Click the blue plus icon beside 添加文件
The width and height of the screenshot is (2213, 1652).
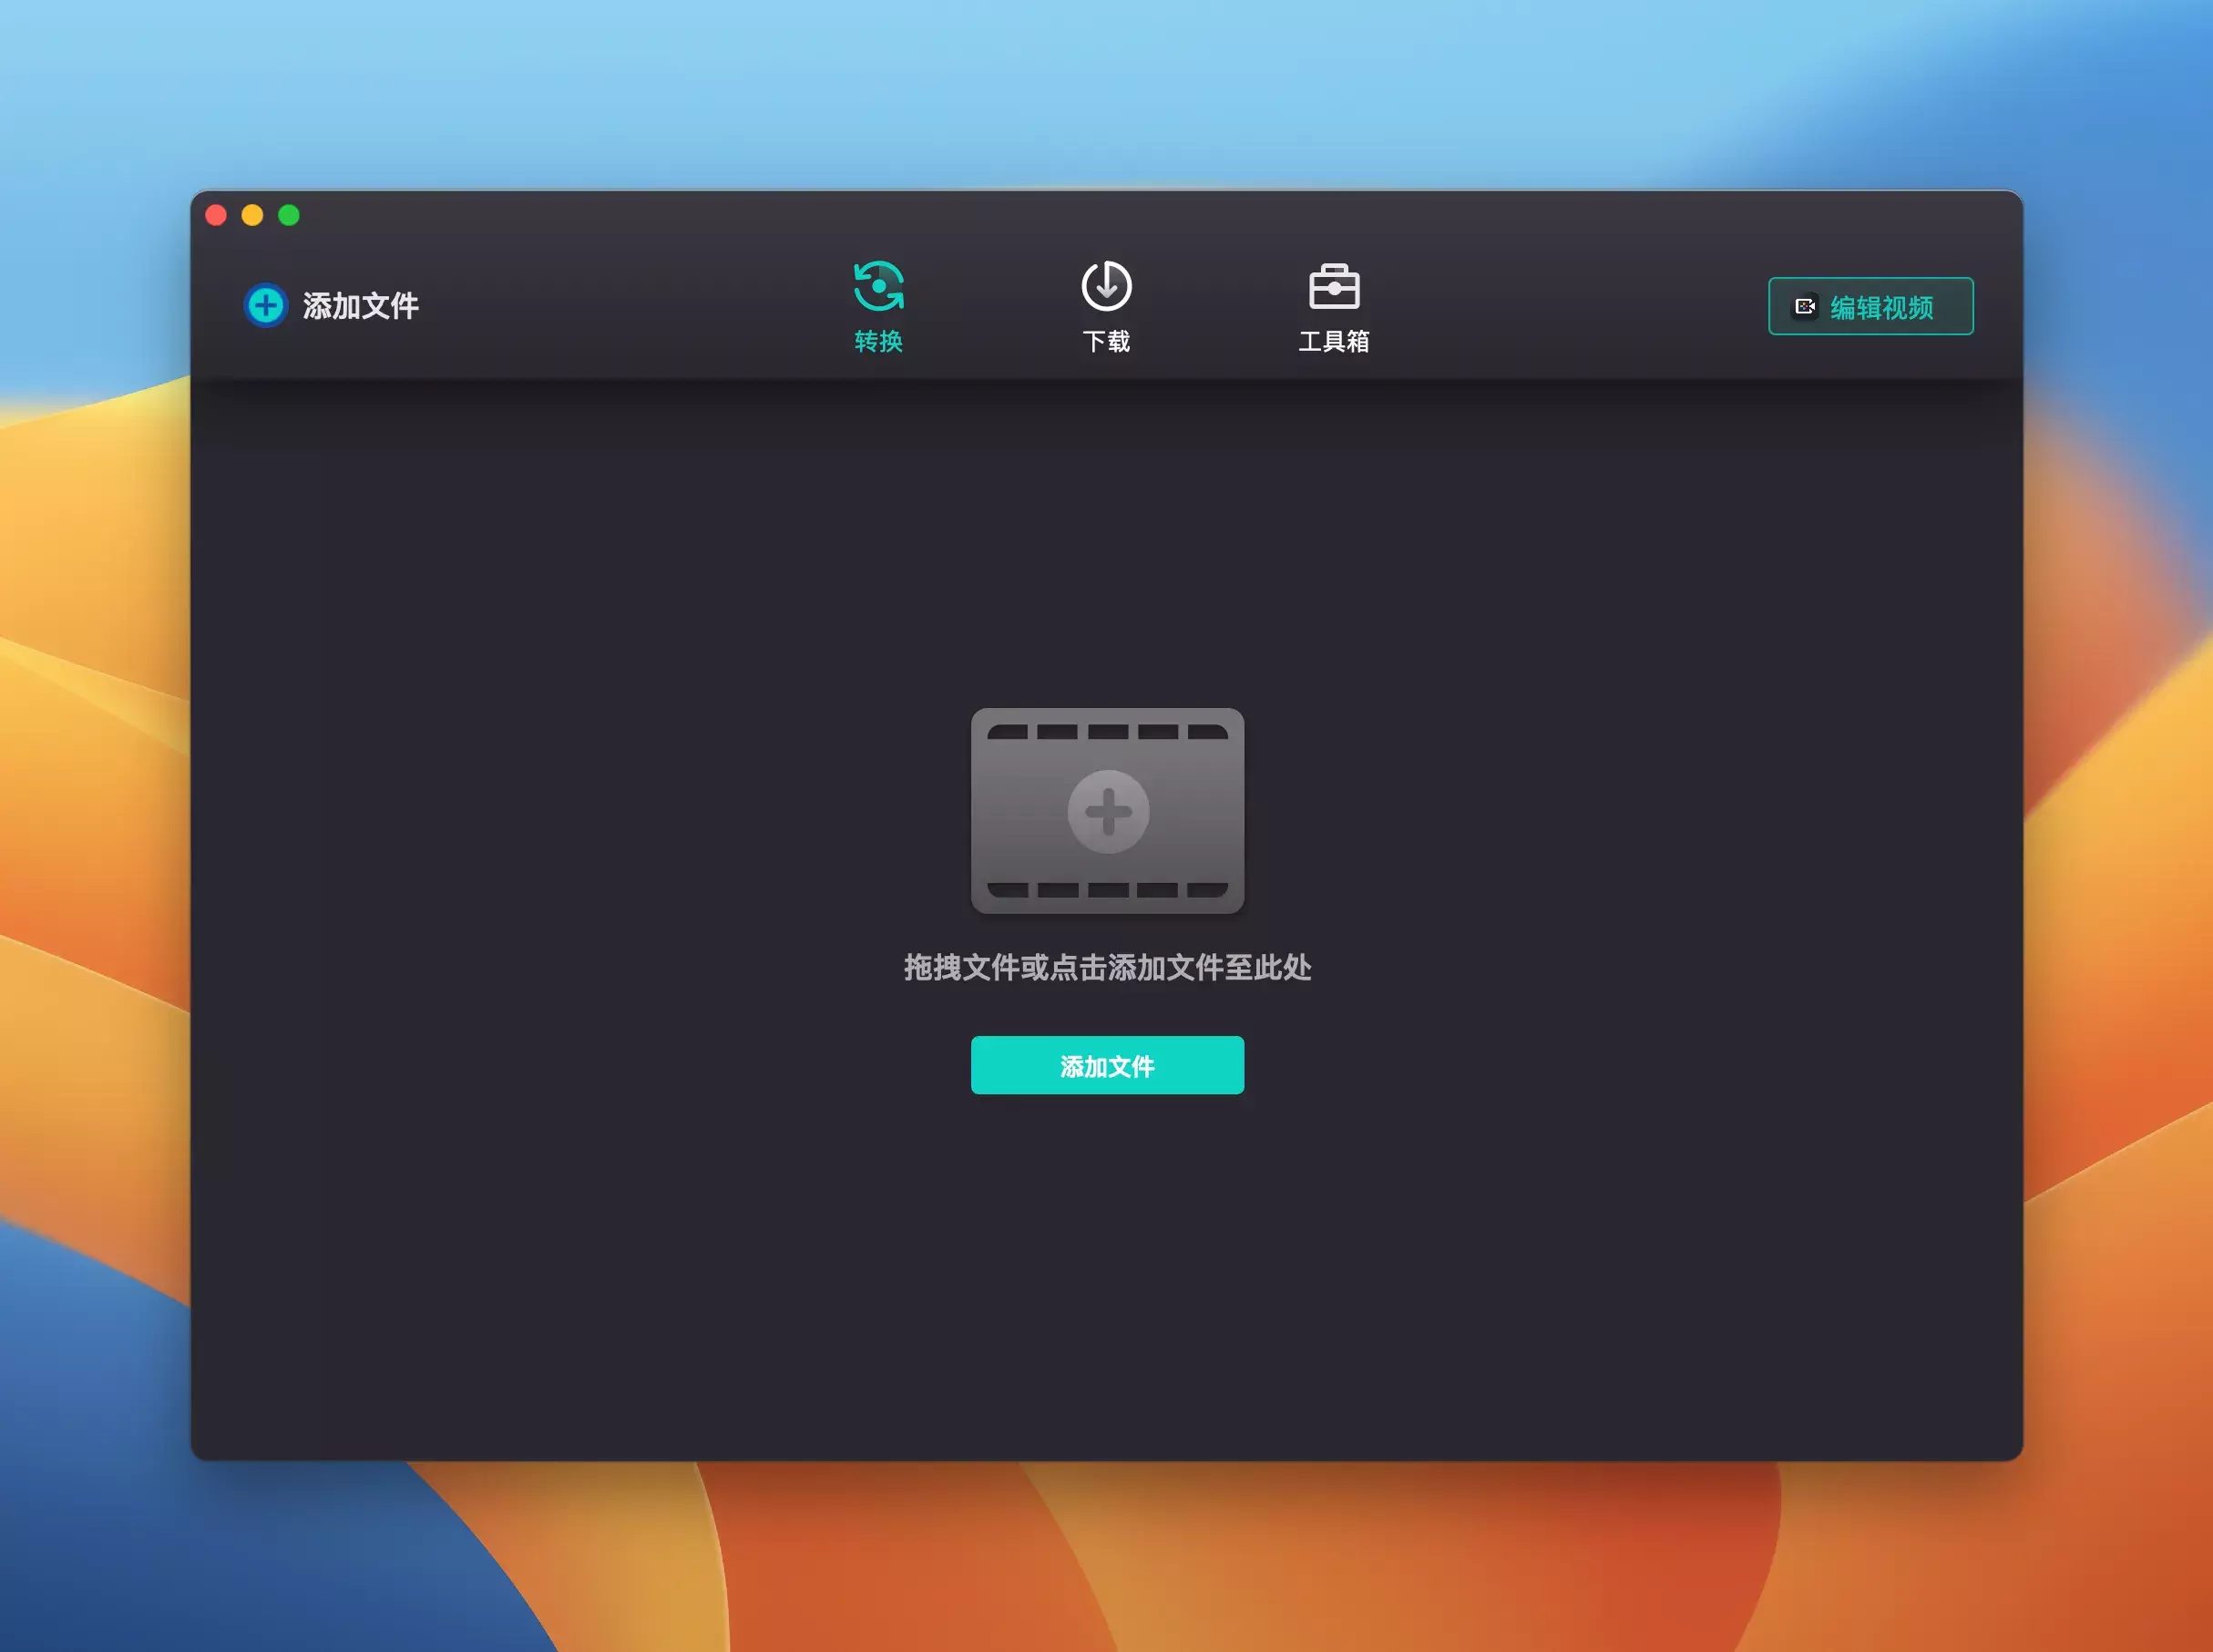click(x=266, y=305)
